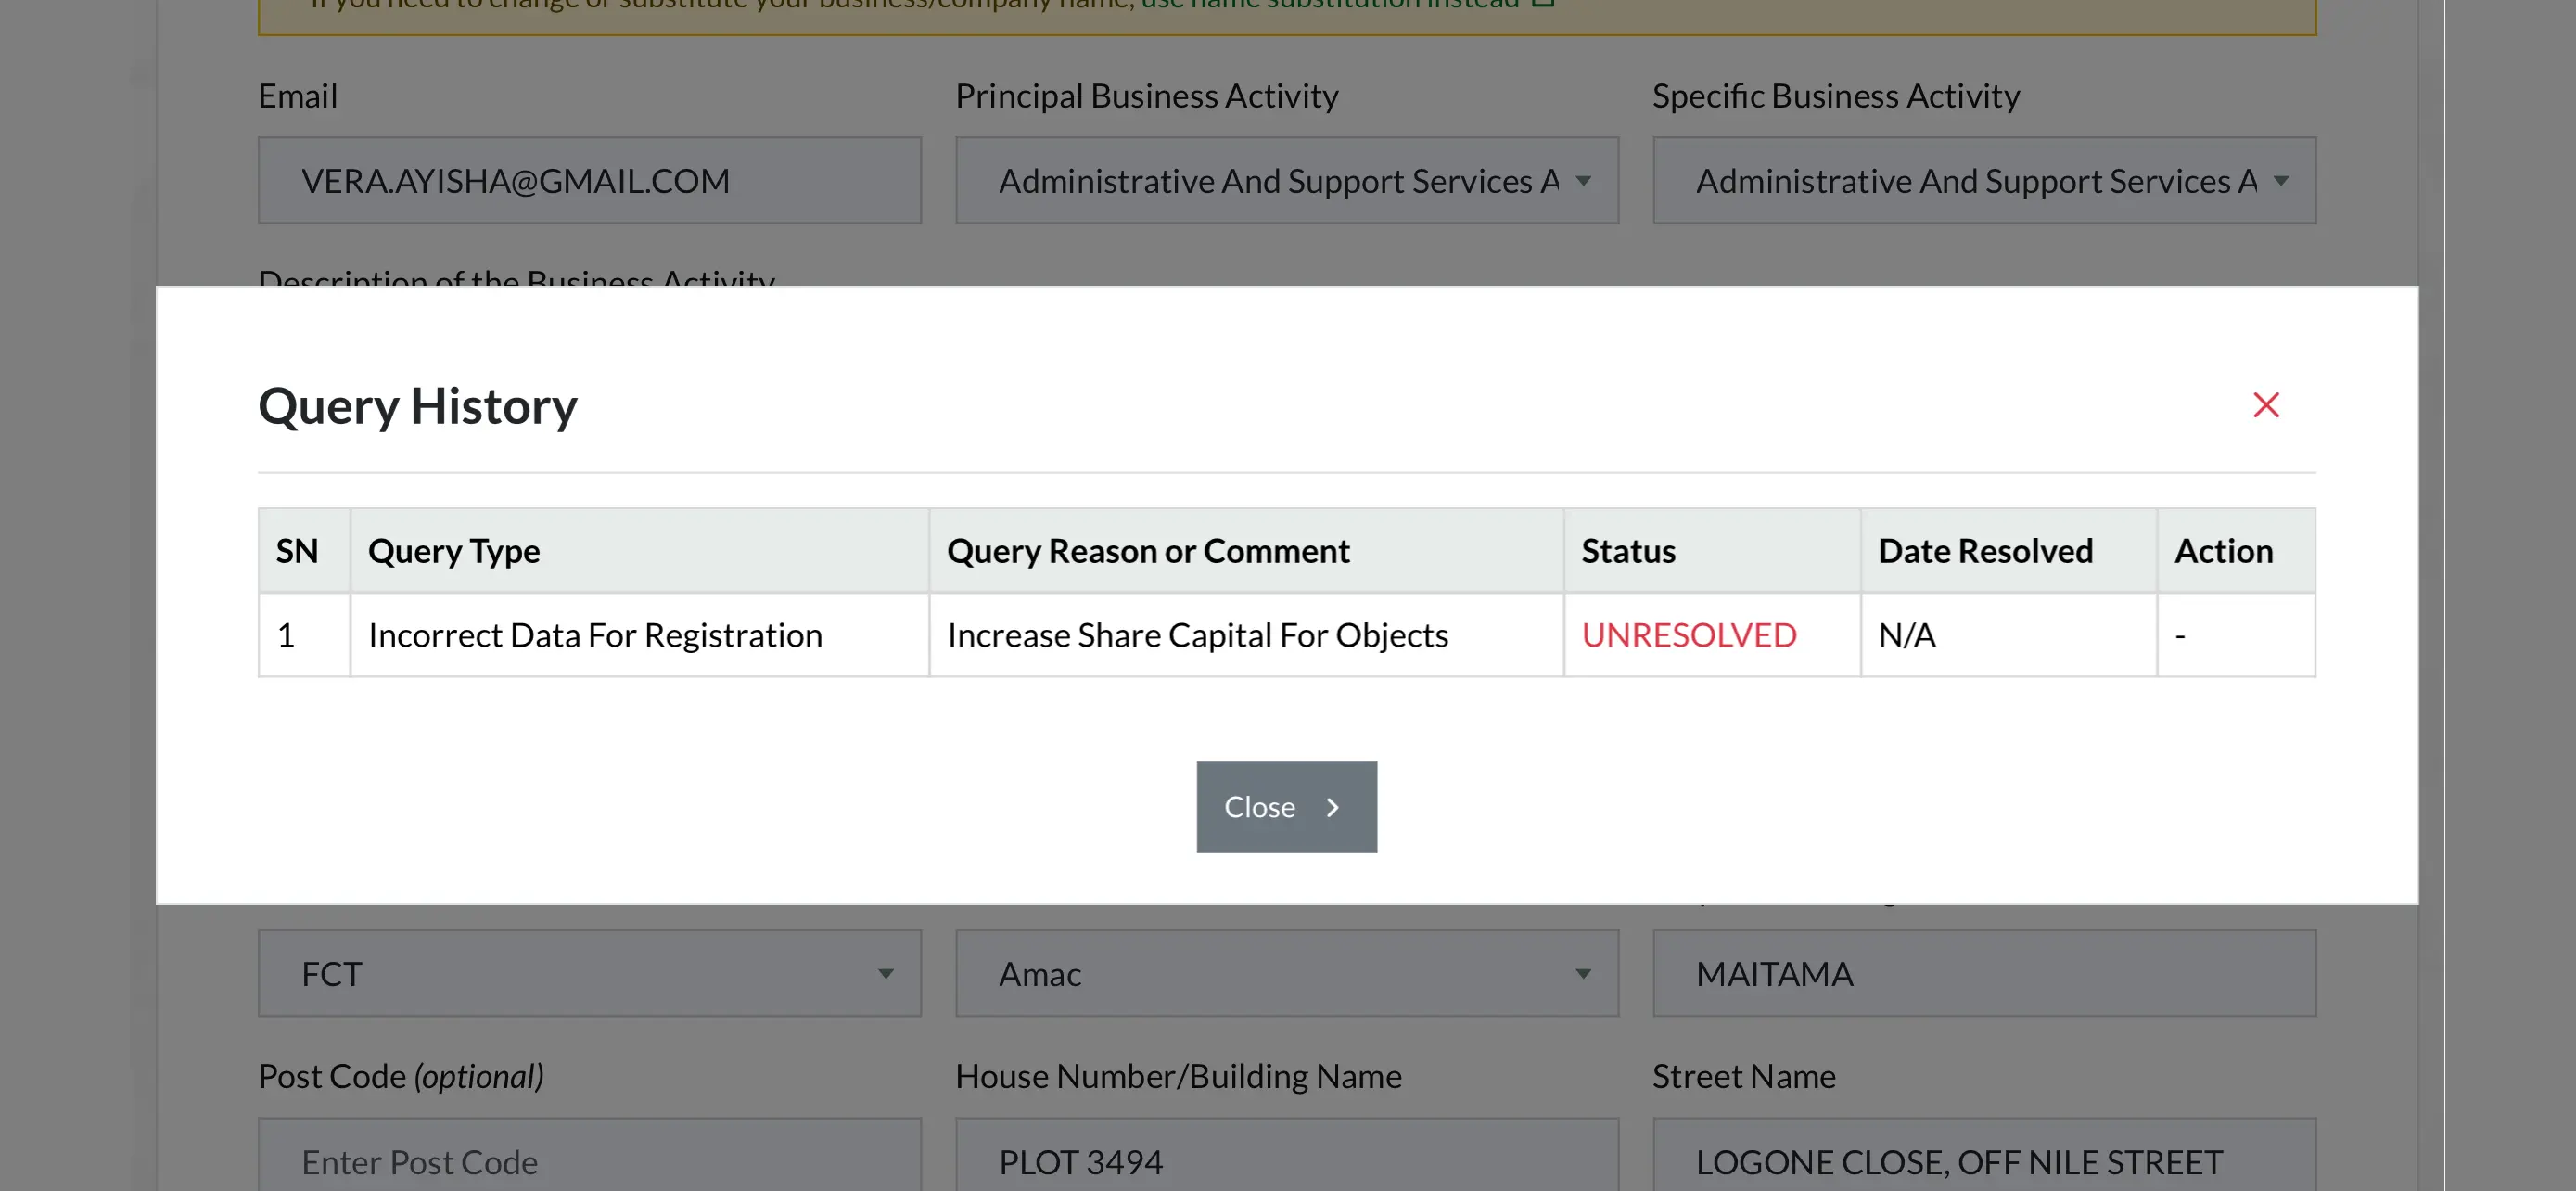Open the Principal Business Activity dropdown
This screenshot has width=2576, height=1191.
click(x=1286, y=180)
